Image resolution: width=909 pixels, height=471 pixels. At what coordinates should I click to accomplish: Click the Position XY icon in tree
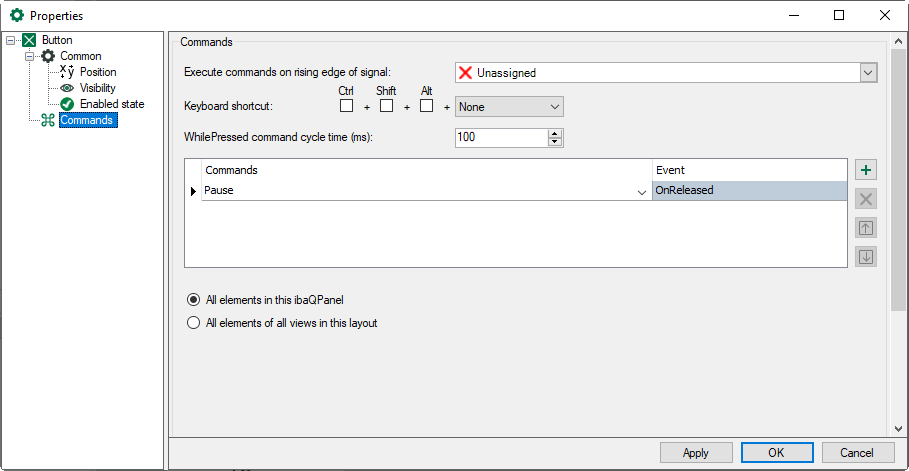[67, 72]
